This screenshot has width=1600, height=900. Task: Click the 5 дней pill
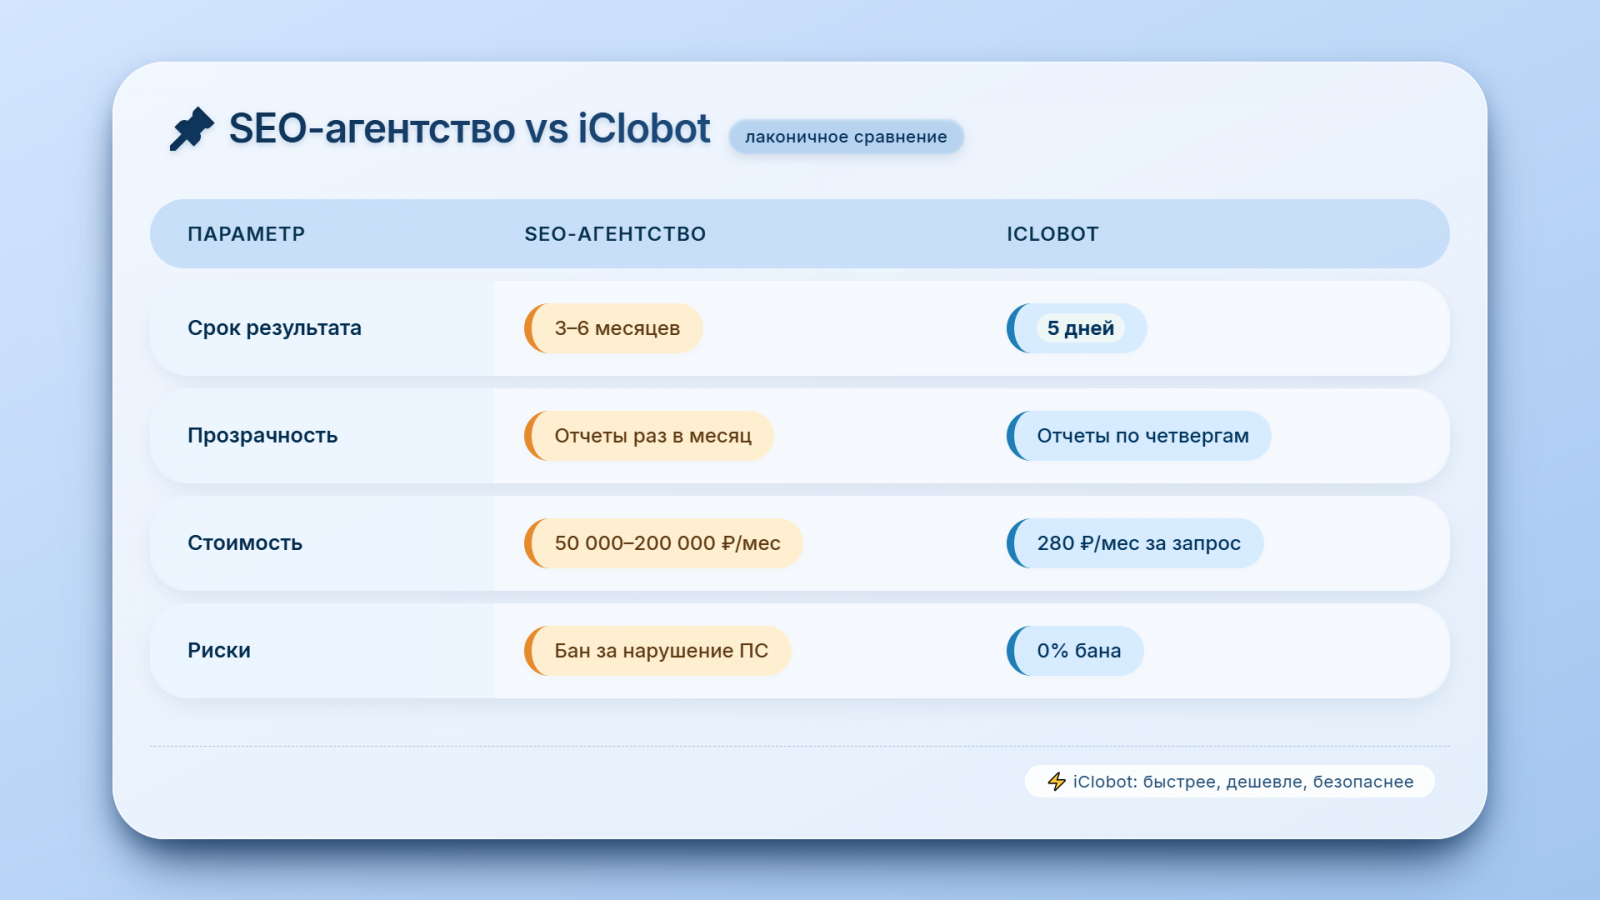(1079, 328)
